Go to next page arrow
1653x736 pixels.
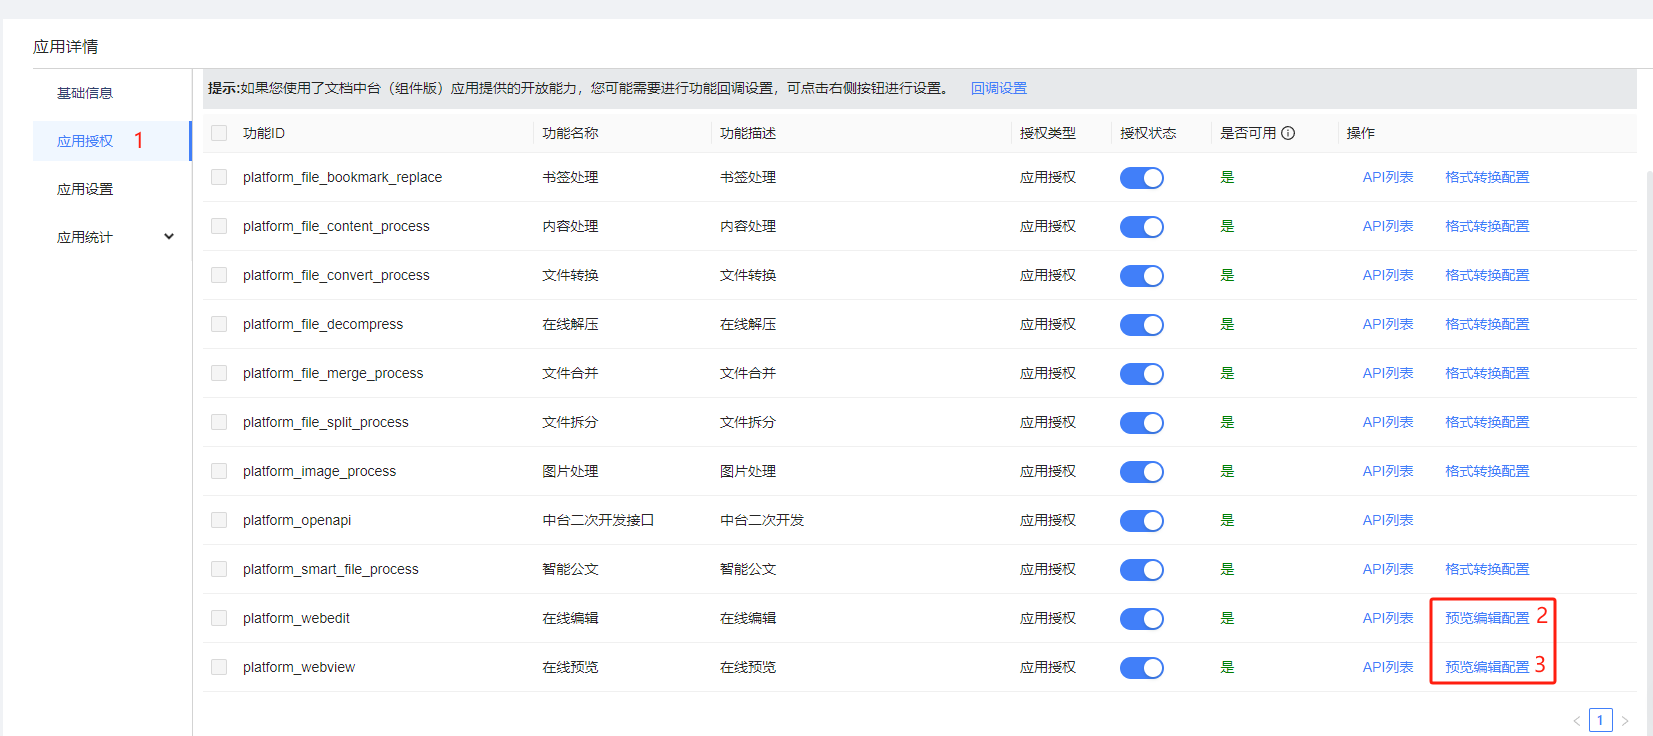tap(1625, 720)
